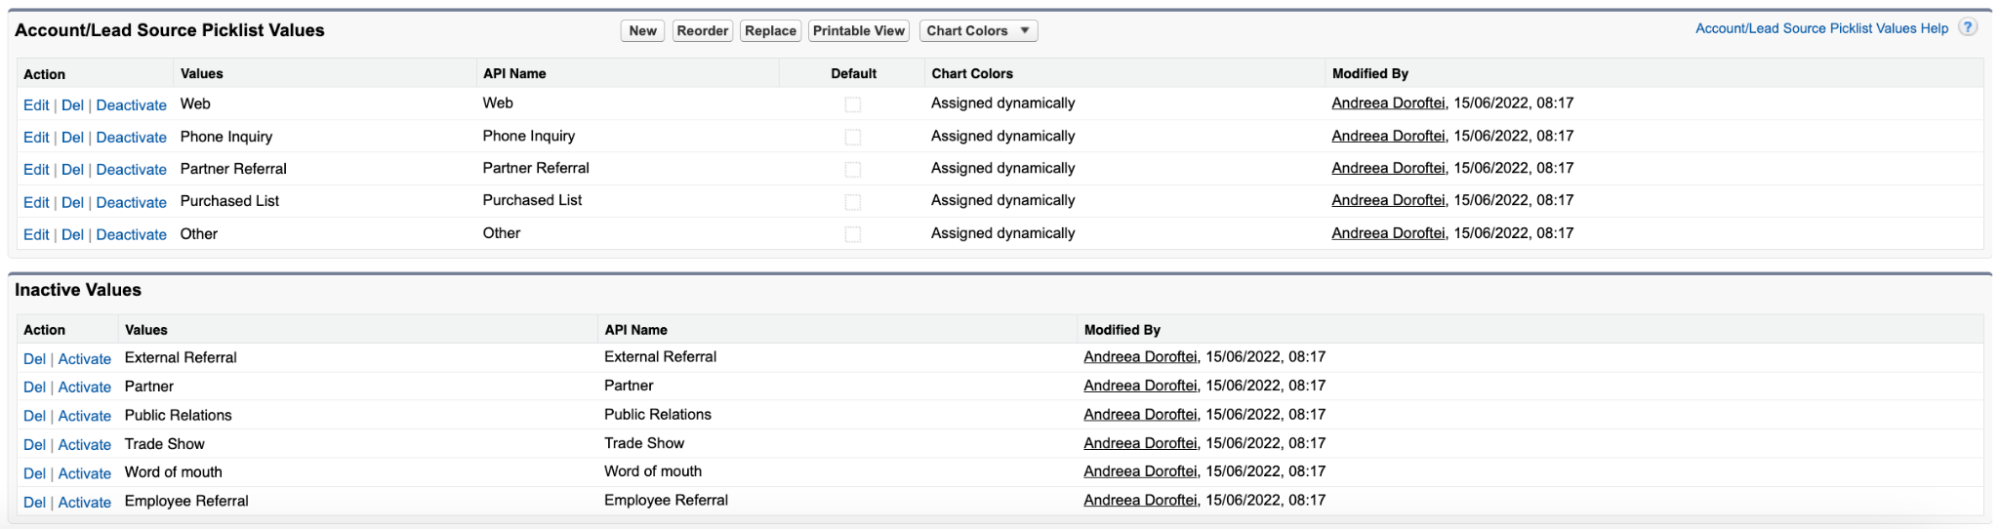Image resolution: width=1999 pixels, height=530 pixels.
Task: Delete the Trade Show value
Action: (35, 444)
